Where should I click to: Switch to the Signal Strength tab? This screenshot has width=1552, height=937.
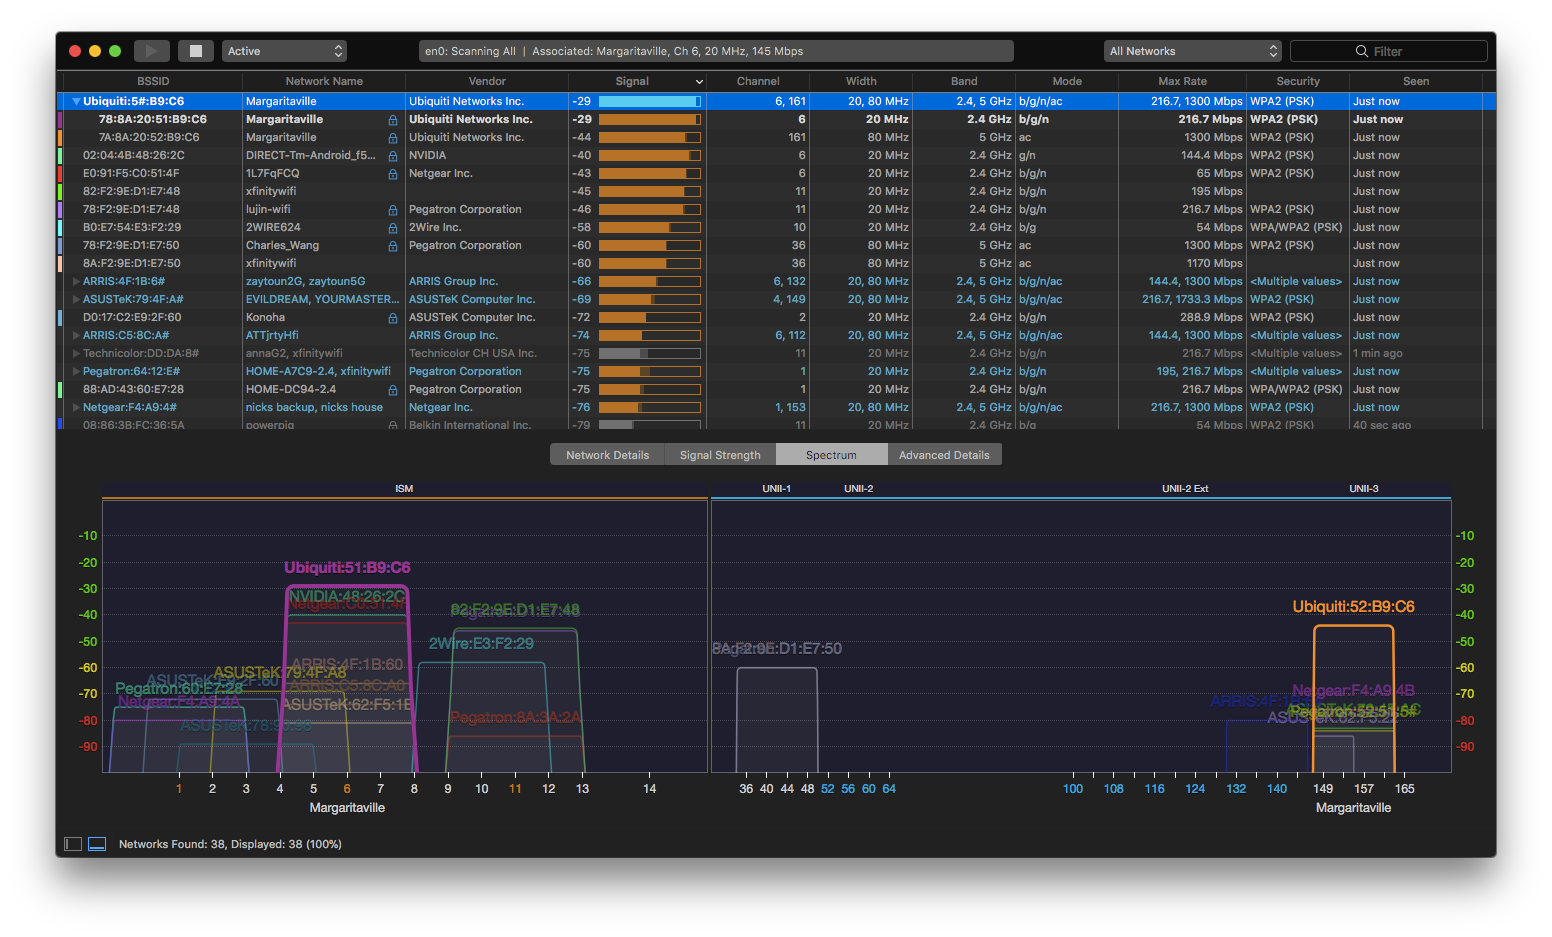(720, 455)
